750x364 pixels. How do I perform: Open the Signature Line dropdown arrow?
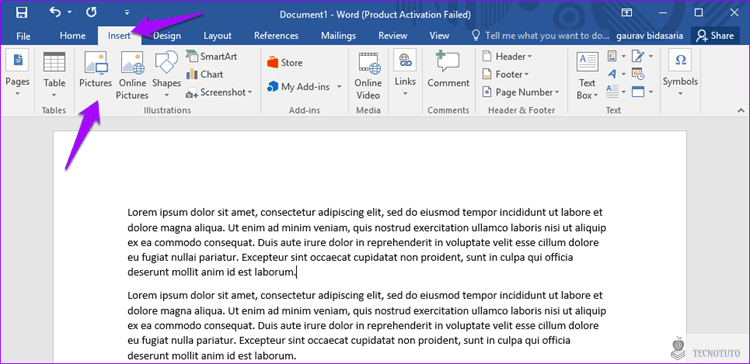point(651,57)
